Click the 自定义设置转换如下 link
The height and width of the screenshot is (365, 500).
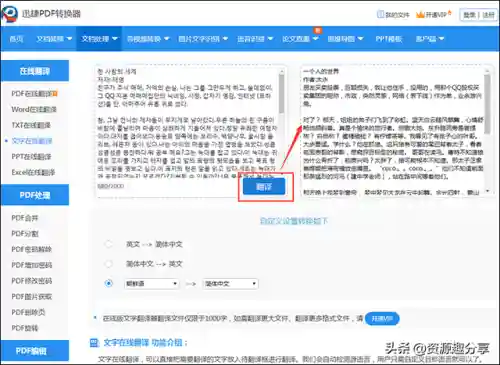294,221
